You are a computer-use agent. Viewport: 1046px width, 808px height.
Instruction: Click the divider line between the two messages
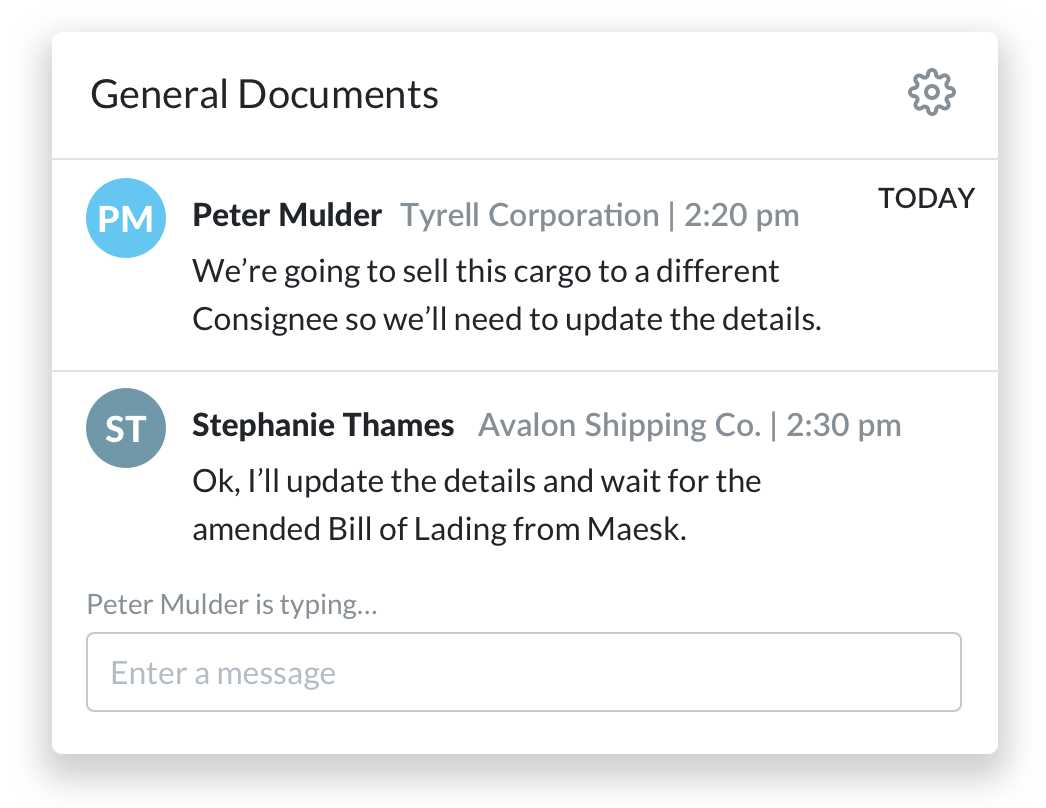tap(524, 371)
